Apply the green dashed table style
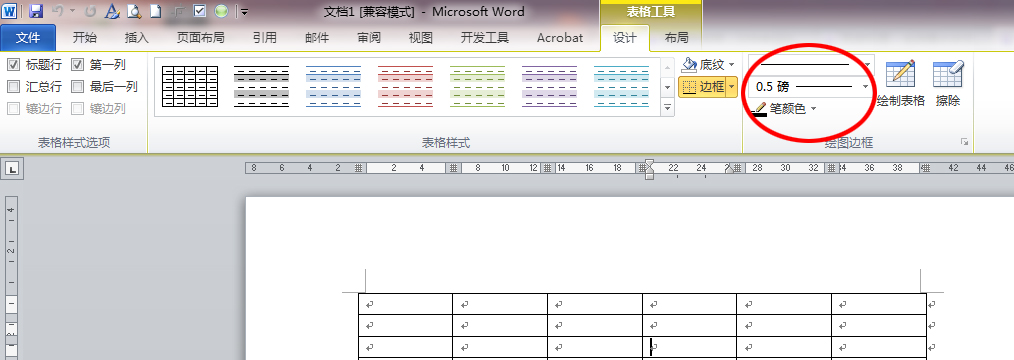1014x360 pixels. click(x=477, y=86)
